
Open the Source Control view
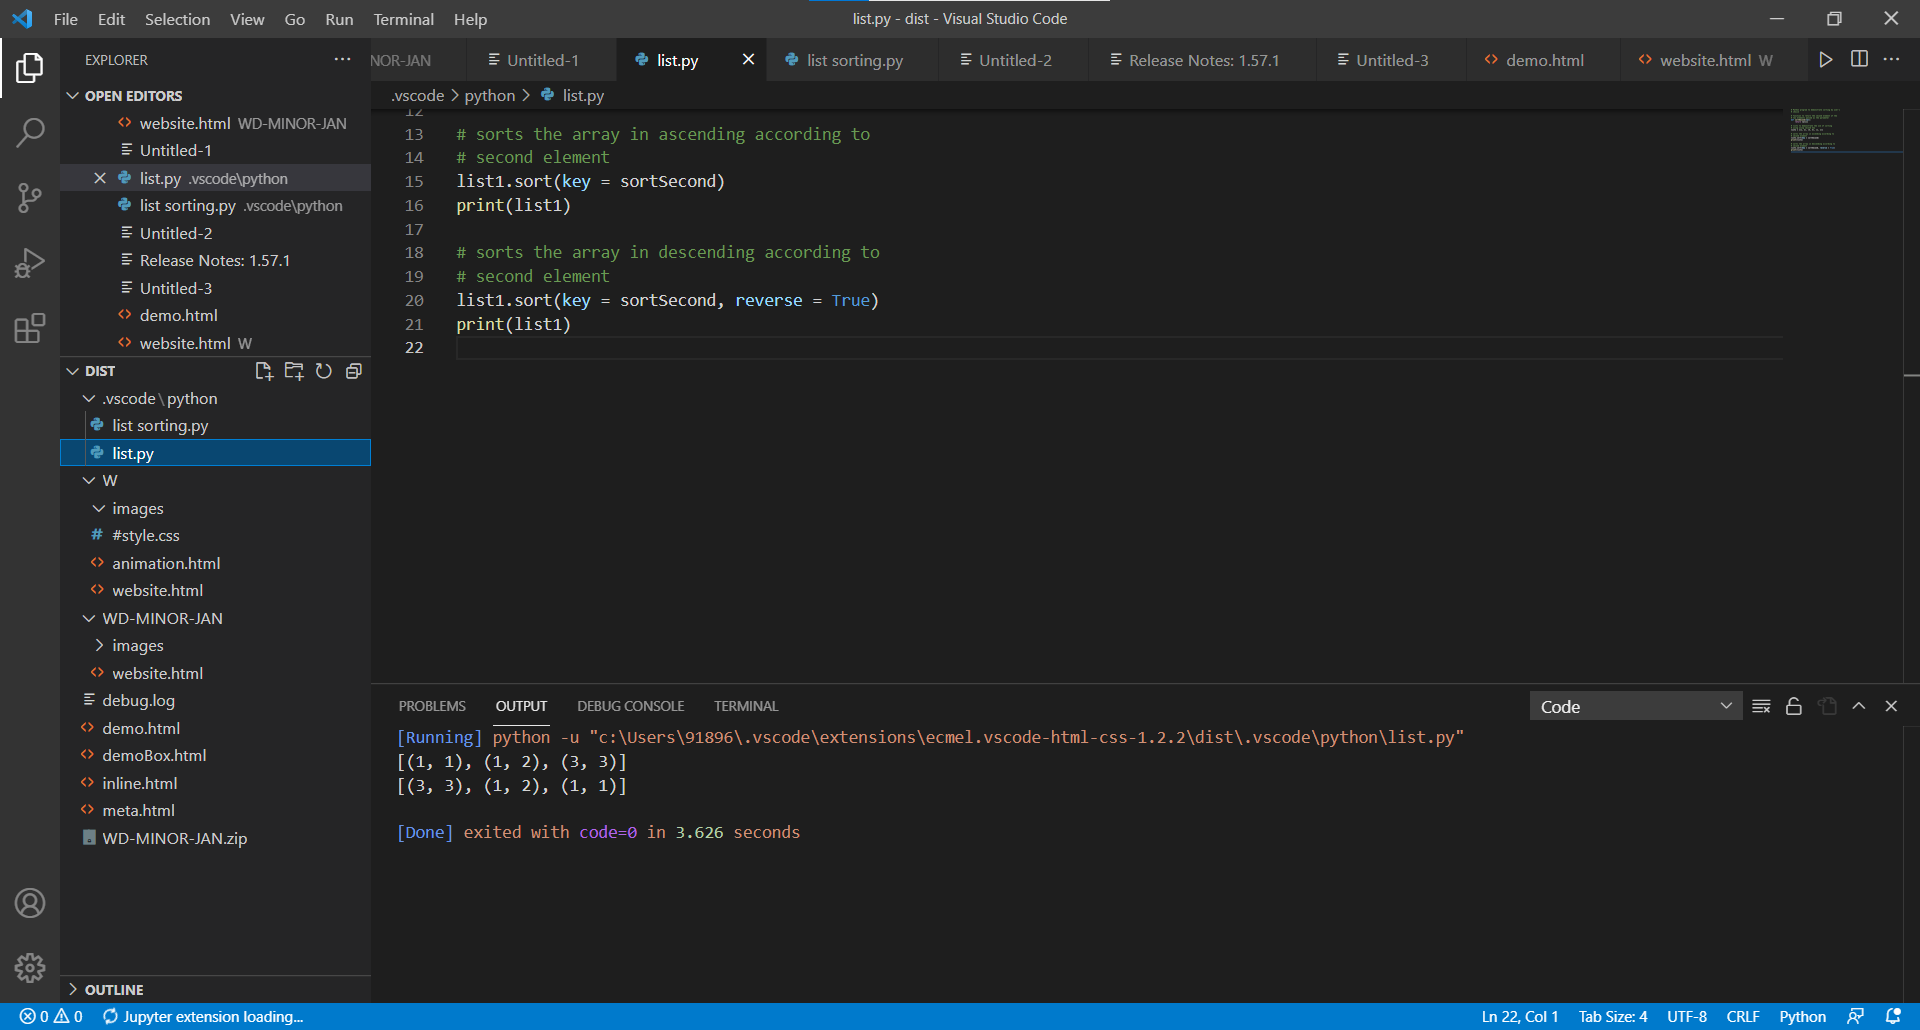[x=30, y=197]
